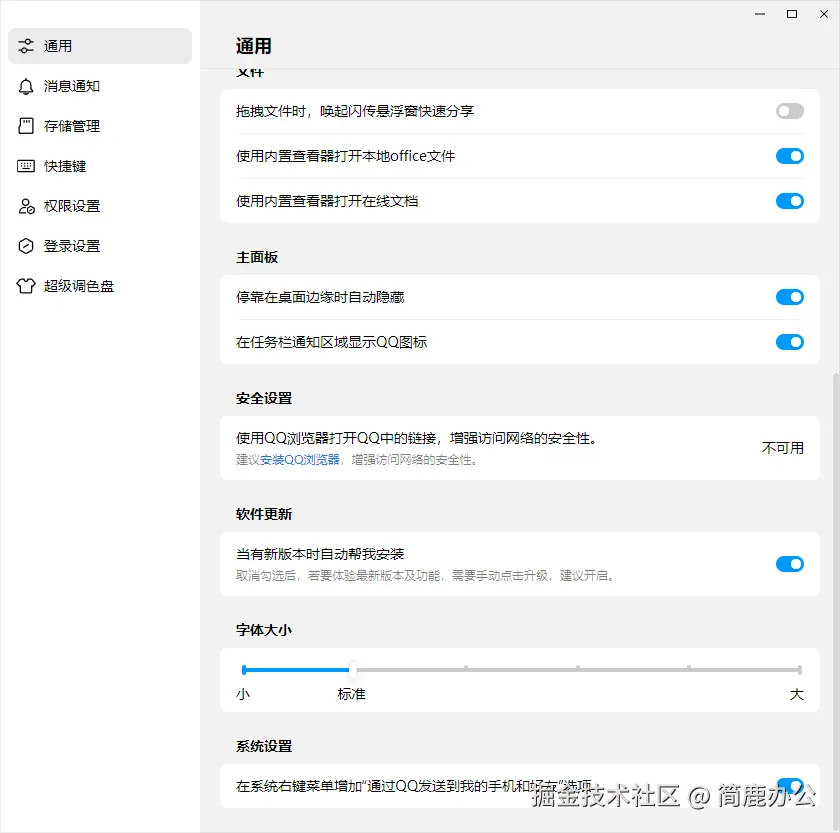The height and width of the screenshot is (833, 840).
Task: Click the font size slider handle at 标准
Action: click(x=351, y=670)
